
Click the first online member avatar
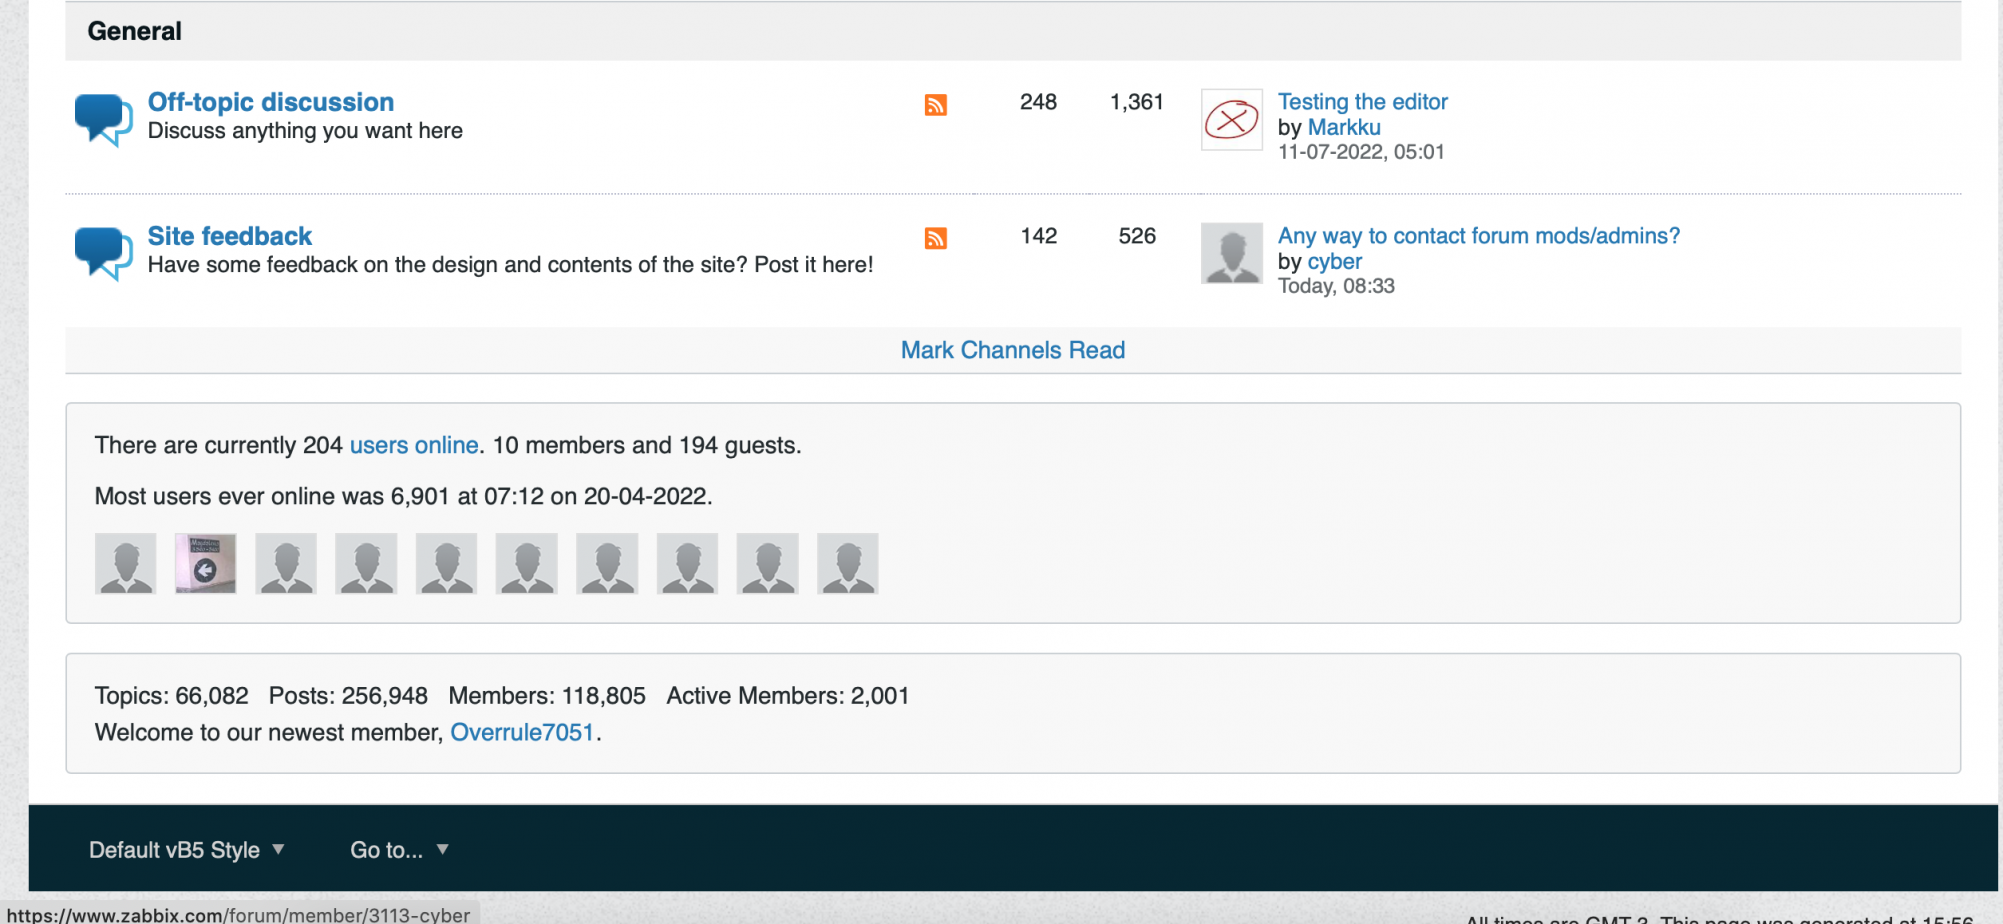[x=126, y=564]
